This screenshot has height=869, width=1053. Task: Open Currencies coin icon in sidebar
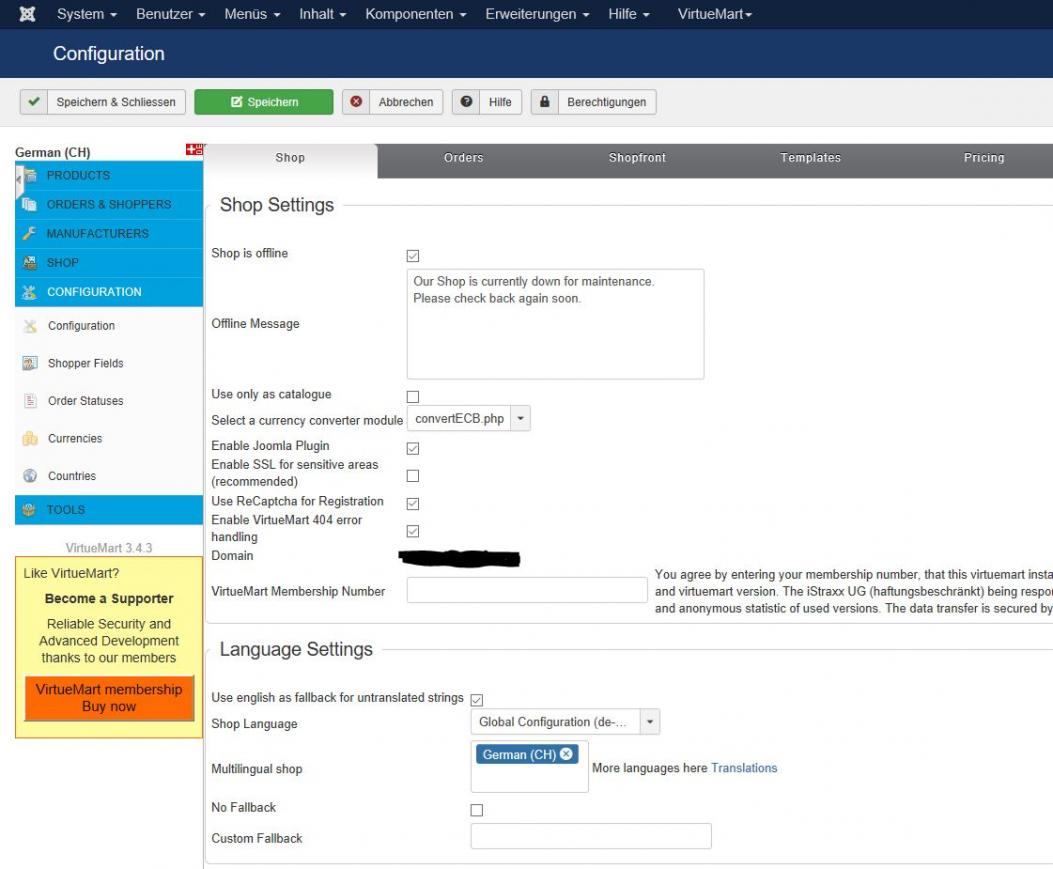click(30, 439)
